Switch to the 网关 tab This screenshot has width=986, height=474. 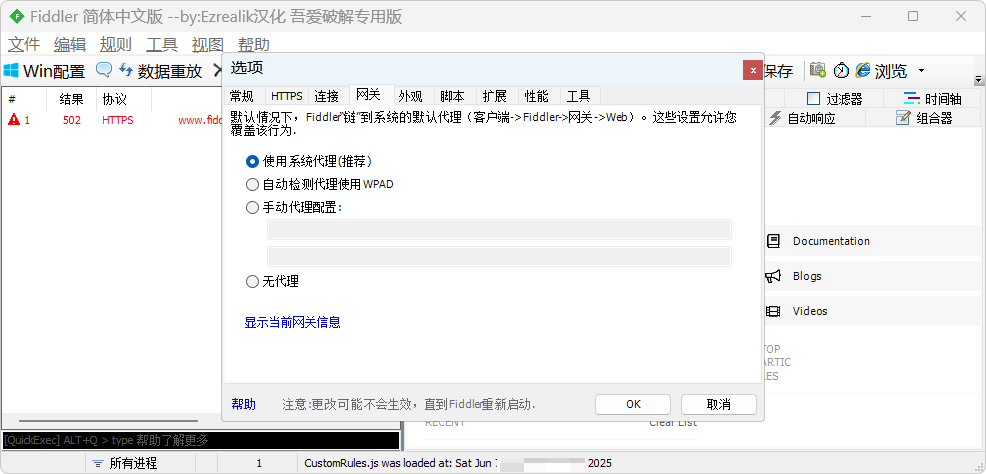(x=368, y=95)
